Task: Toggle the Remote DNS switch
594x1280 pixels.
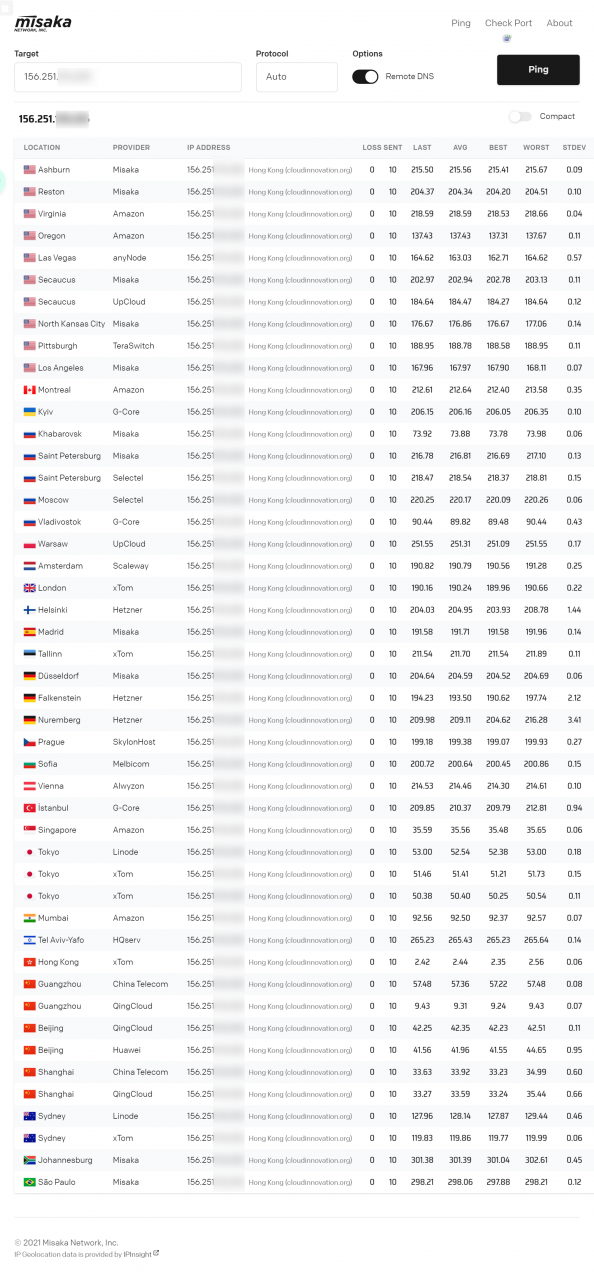Action: click(365, 76)
